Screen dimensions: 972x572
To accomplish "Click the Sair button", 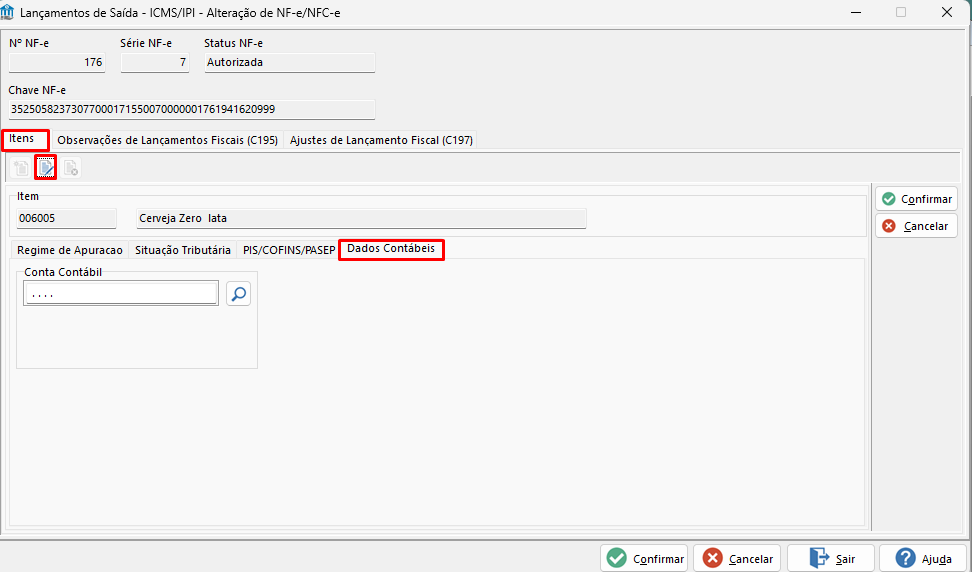I will (x=831, y=558).
